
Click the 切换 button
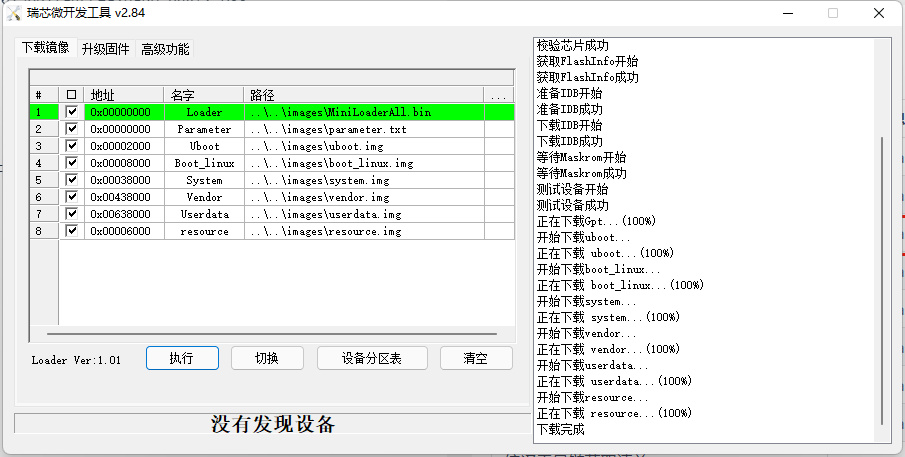tap(267, 358)
